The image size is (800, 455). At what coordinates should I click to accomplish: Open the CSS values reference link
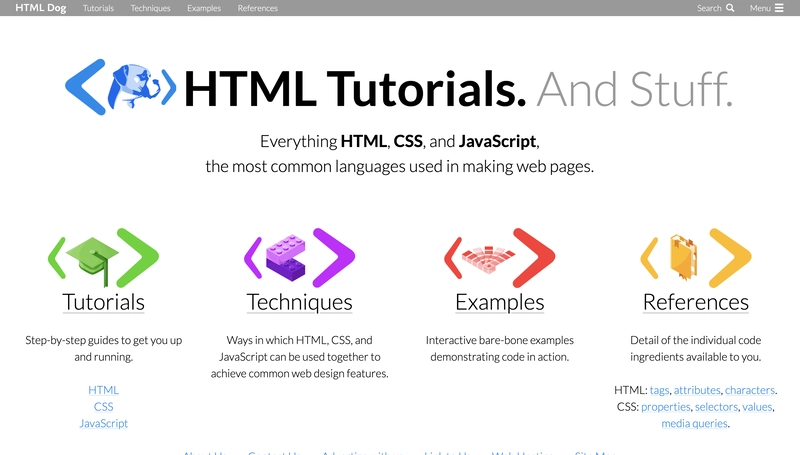click(x=757, y=407)
